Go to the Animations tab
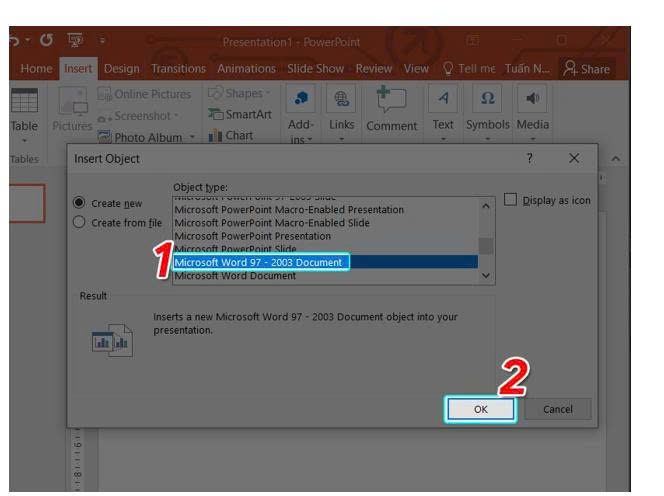 246,69
